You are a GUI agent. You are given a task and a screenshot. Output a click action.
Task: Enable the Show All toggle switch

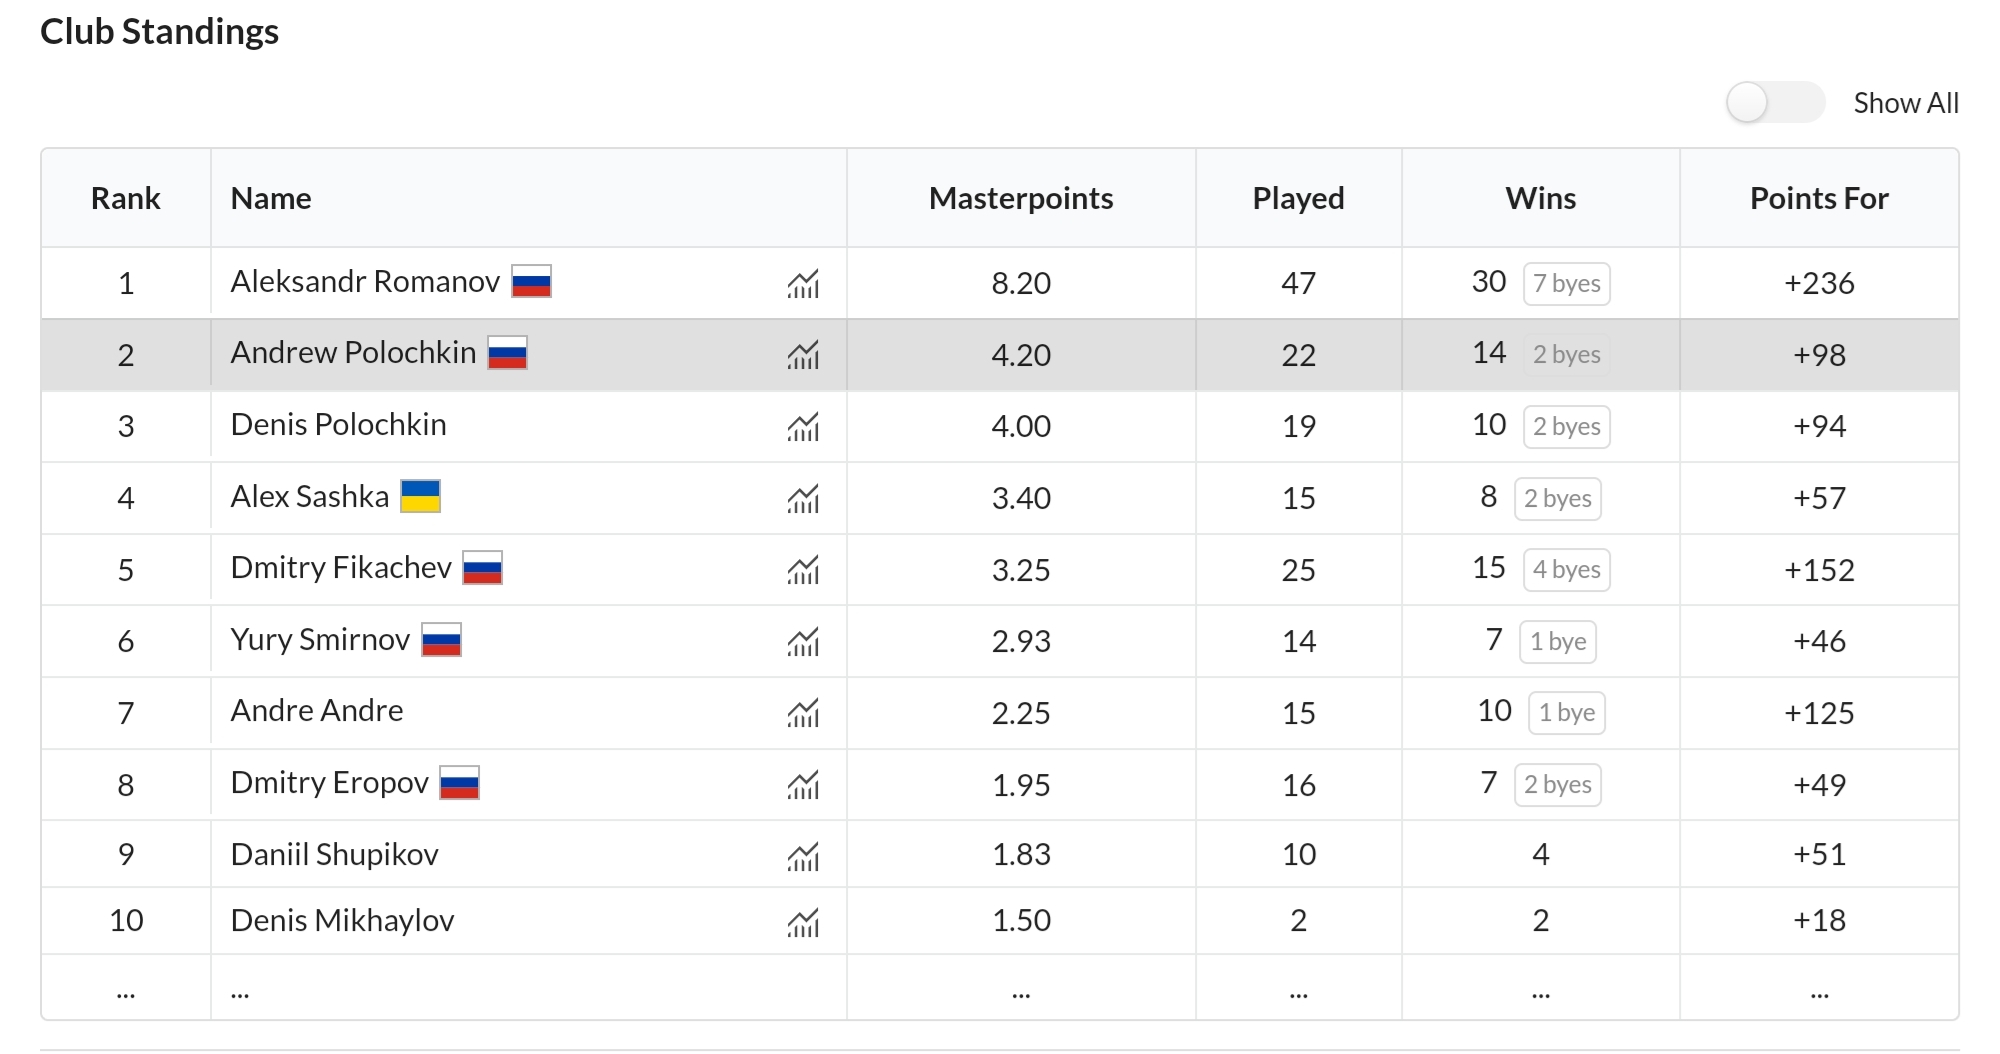pos(1775,103)
